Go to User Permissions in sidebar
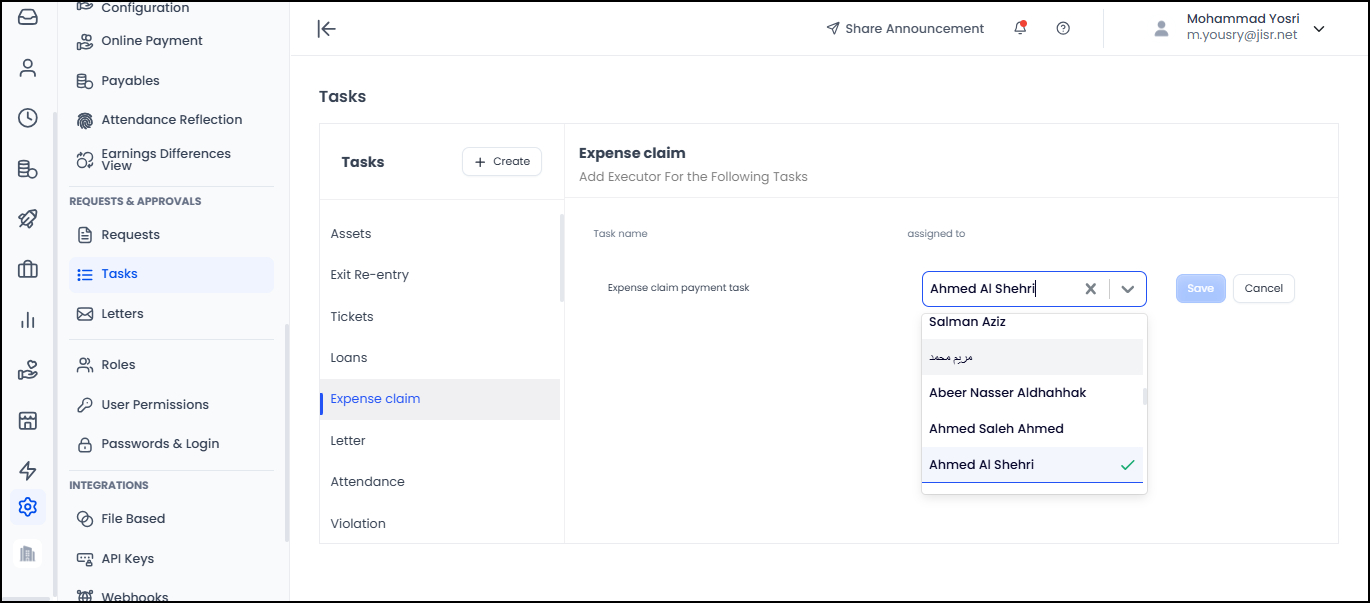The image size is (1370, 603). coord(155,405)
